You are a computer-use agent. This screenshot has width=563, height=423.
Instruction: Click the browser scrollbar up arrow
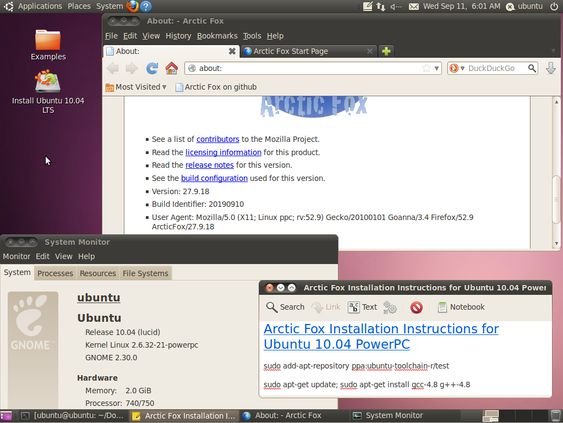556,102
